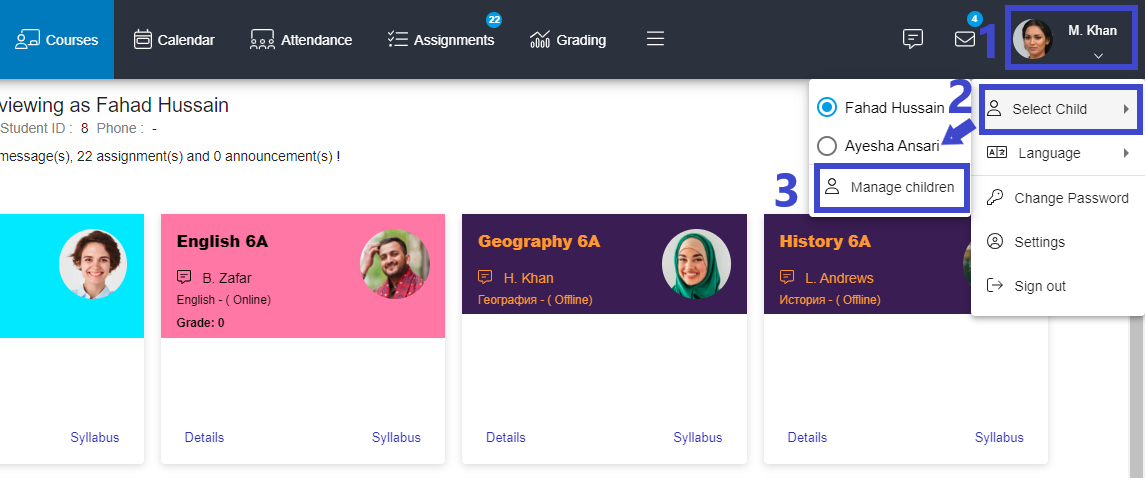Click teacher name H. Khan
1145x478 pixels.
click(529, 278)
